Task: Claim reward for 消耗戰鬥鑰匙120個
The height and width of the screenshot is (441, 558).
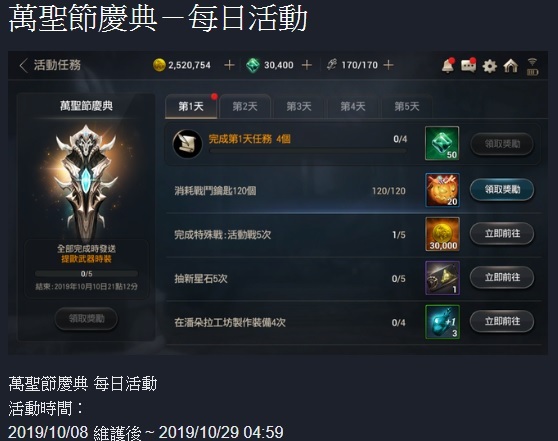Action: click(502, 190)
